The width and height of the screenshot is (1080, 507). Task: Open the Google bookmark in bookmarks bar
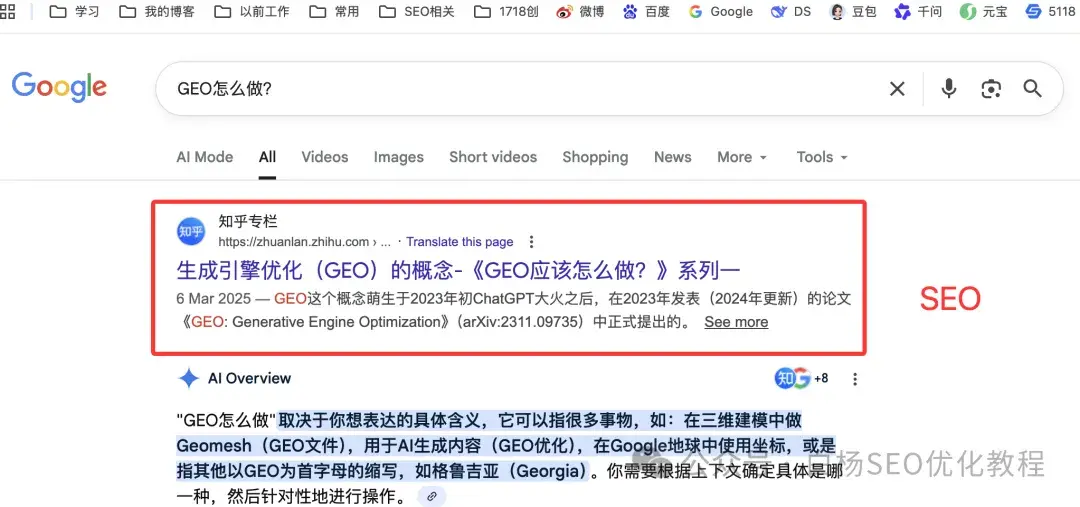coord(720,12)
